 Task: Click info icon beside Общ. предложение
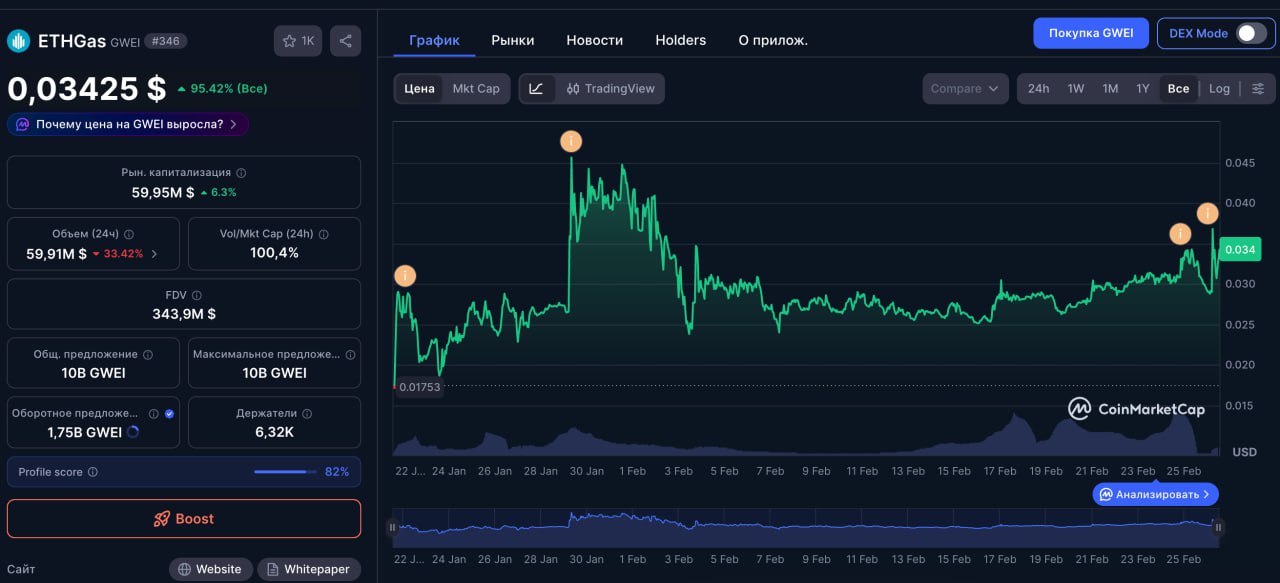pos(148,354)
